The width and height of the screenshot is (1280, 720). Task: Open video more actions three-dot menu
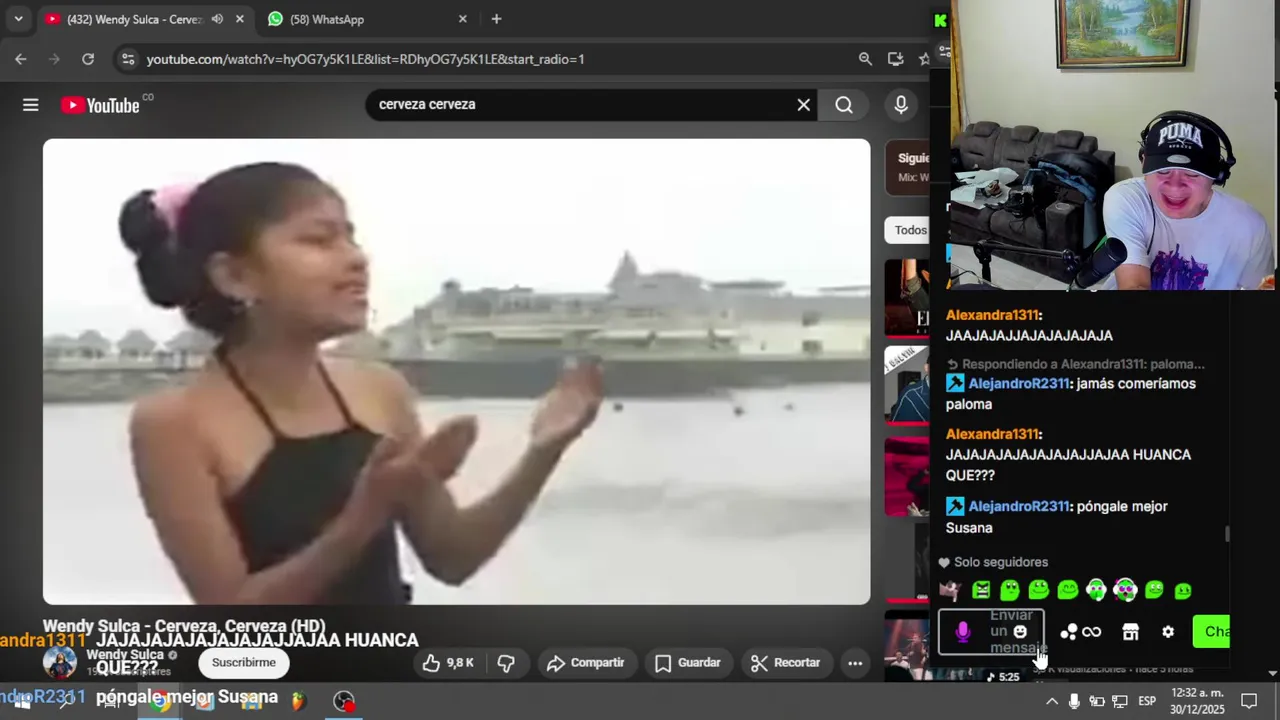click(855, 663)
